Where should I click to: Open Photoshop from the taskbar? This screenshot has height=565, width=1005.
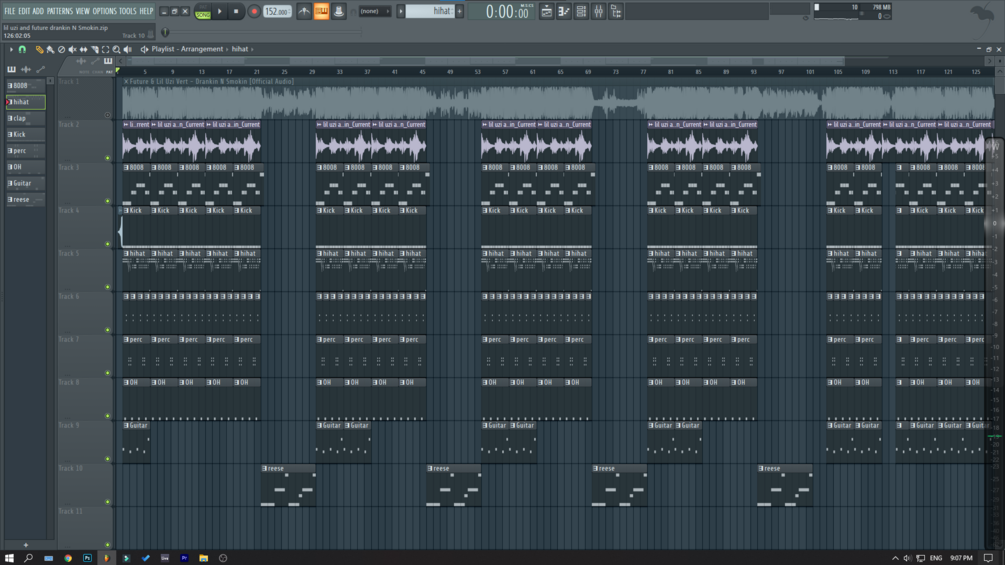pos(87,558)
